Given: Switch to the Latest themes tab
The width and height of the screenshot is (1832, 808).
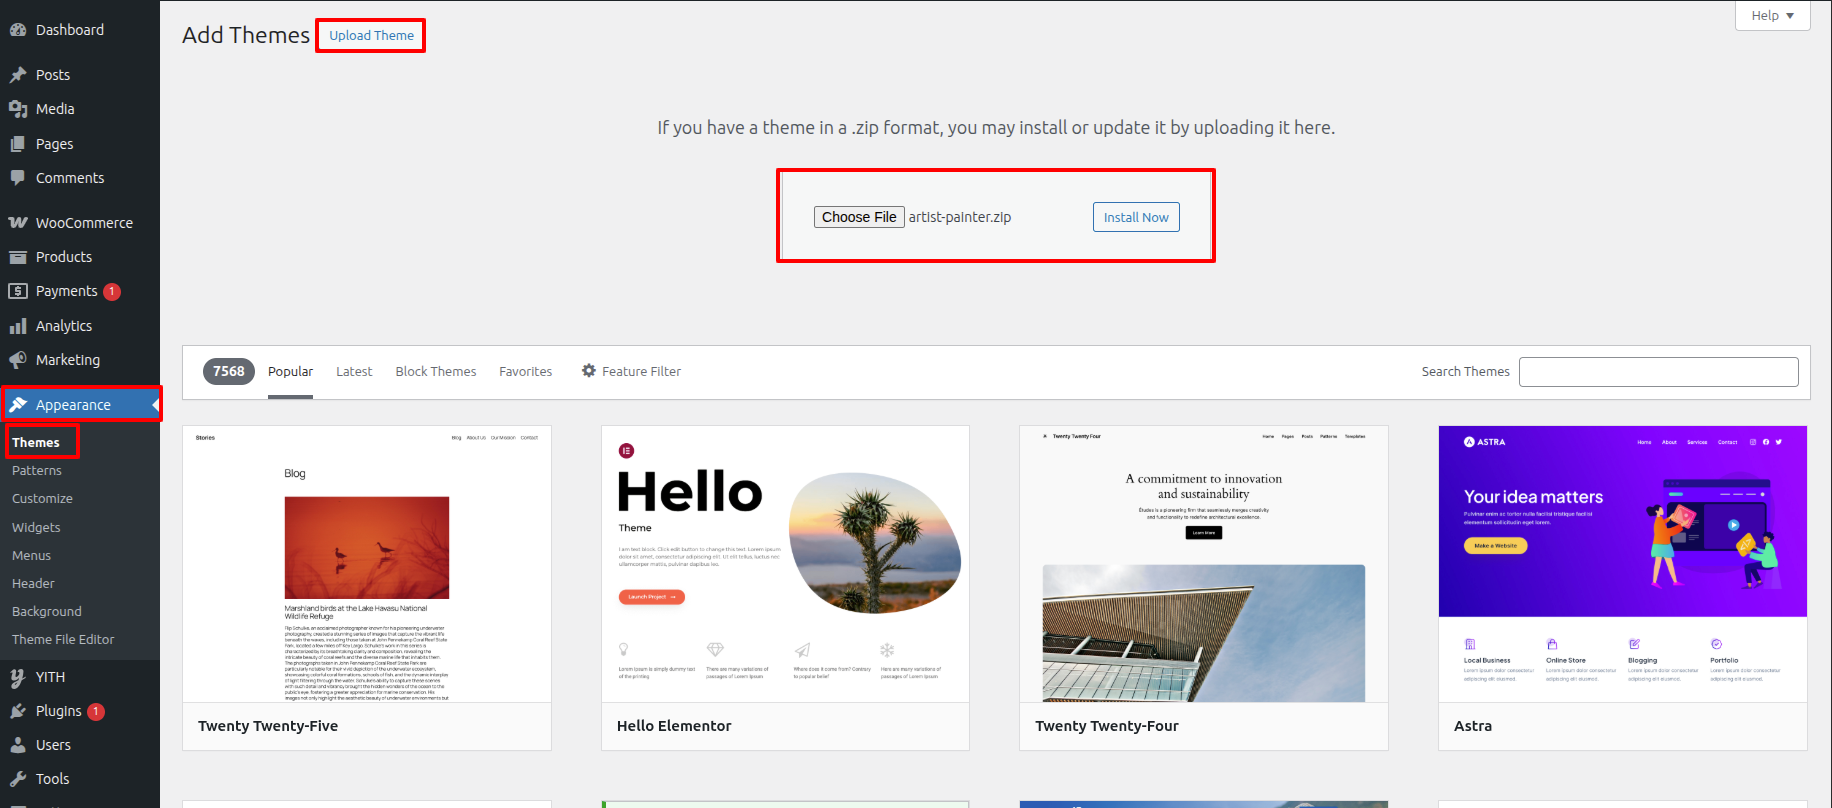Looking at the screenshot, I should (x=354, y=371).
